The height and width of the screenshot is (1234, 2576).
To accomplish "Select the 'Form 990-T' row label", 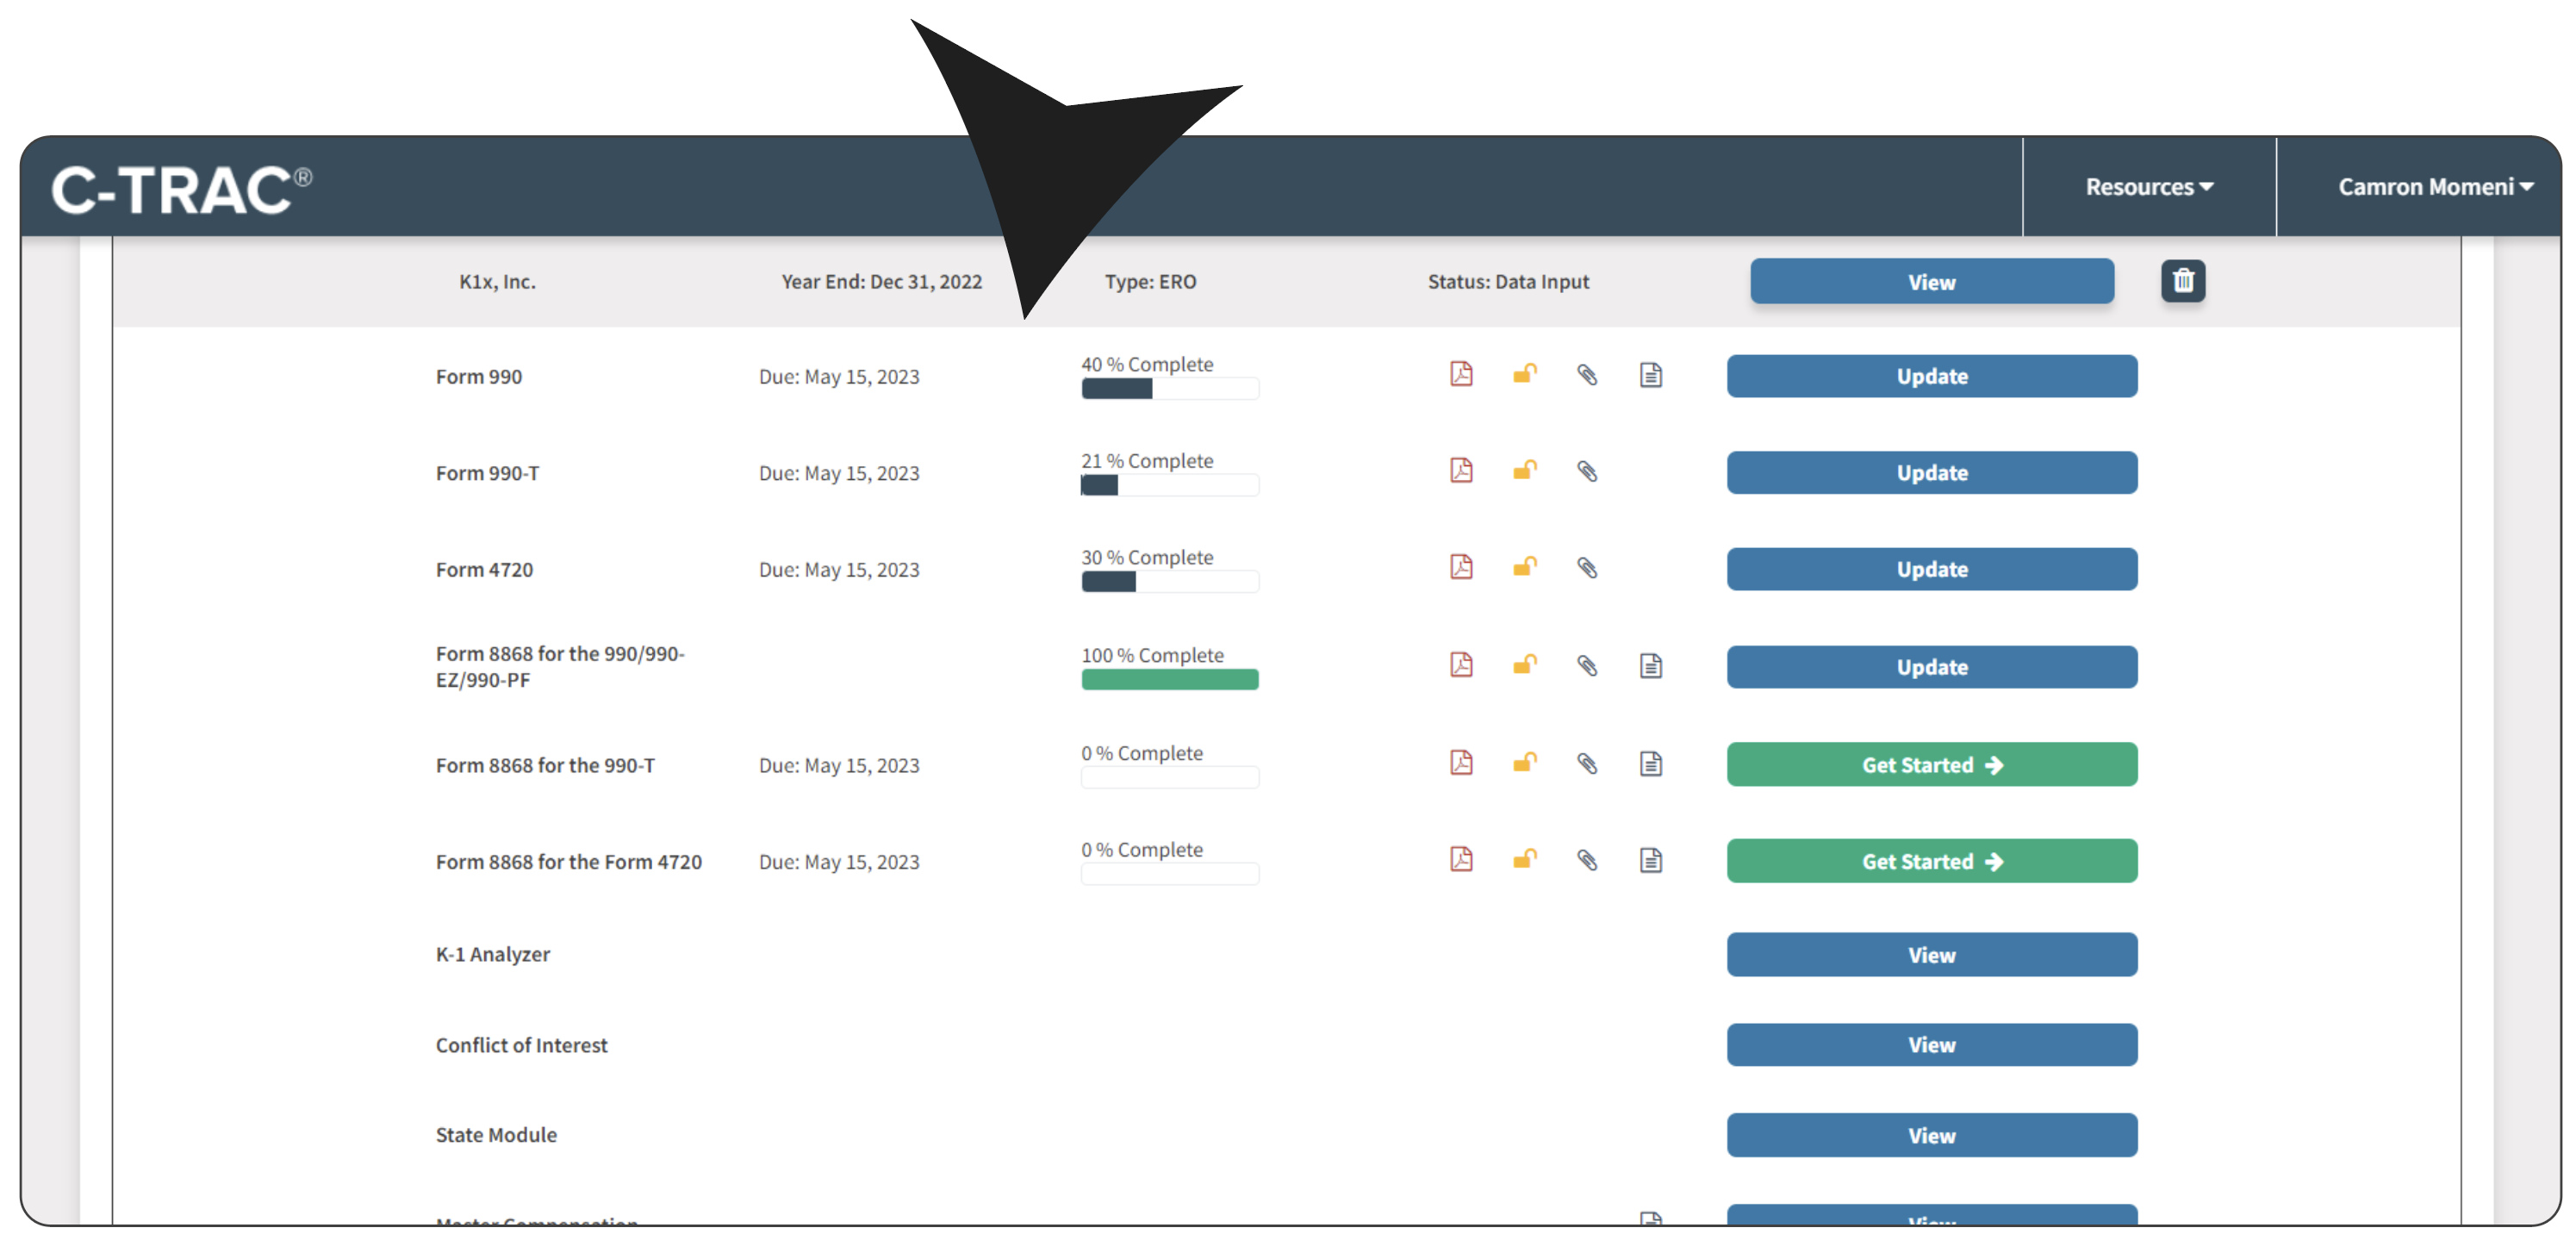I will click(487, 473).
